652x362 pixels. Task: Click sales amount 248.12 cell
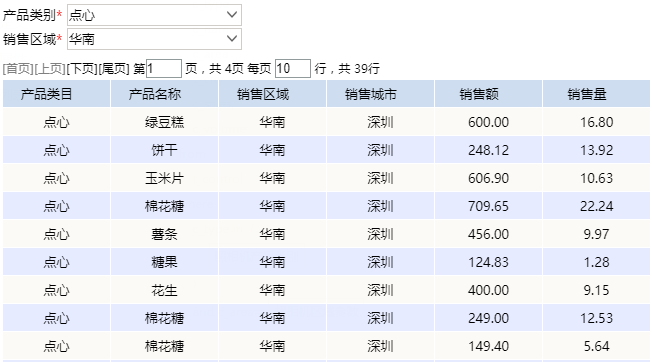[488, 150]
